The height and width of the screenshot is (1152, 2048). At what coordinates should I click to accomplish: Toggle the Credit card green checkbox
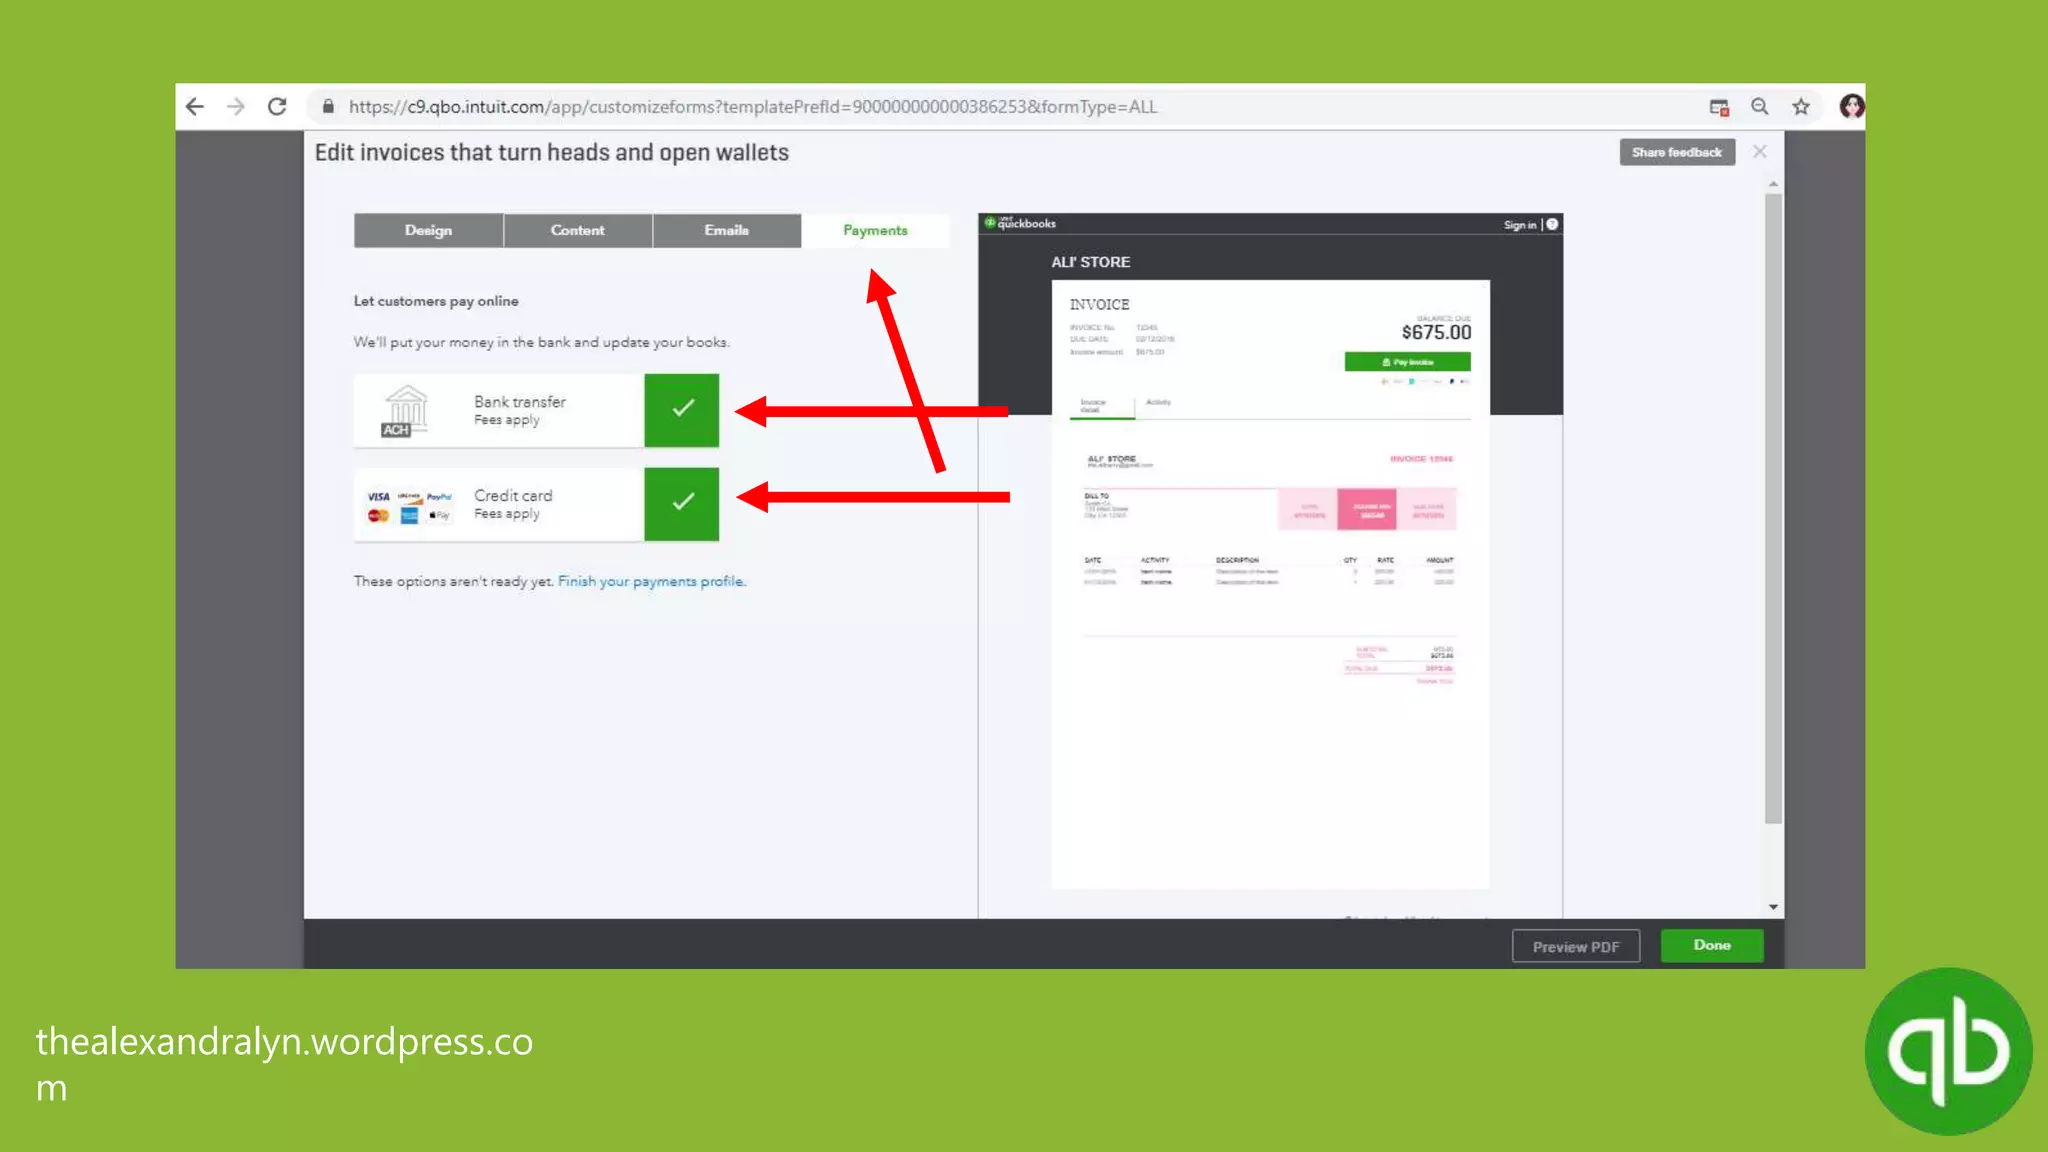pos(682,503)
